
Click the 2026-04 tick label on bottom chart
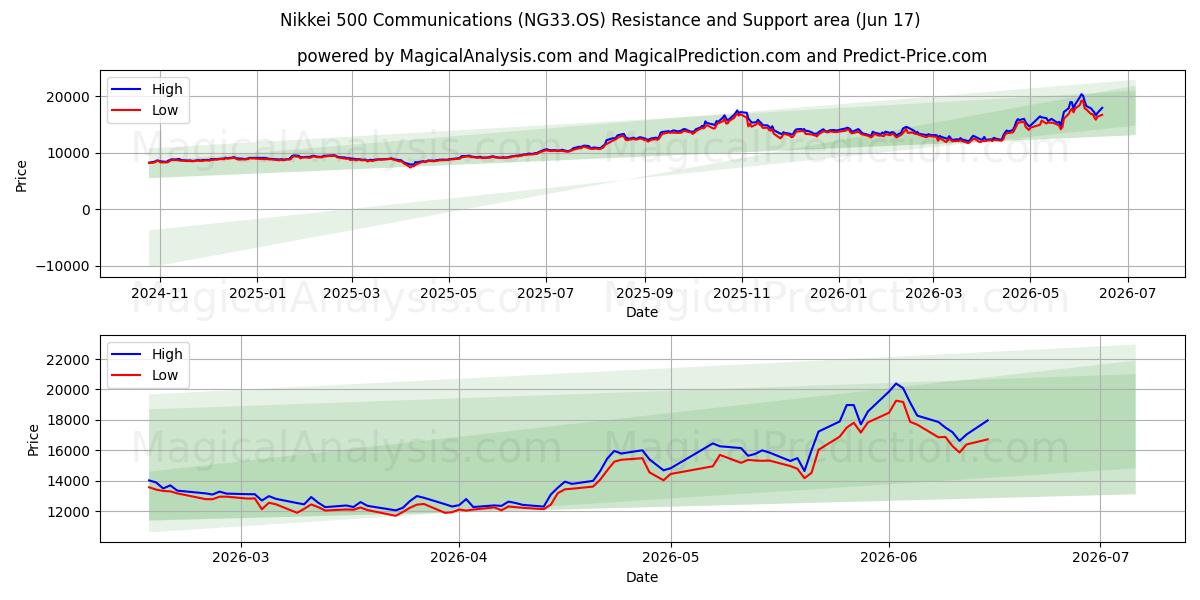[x=459, y=558]
